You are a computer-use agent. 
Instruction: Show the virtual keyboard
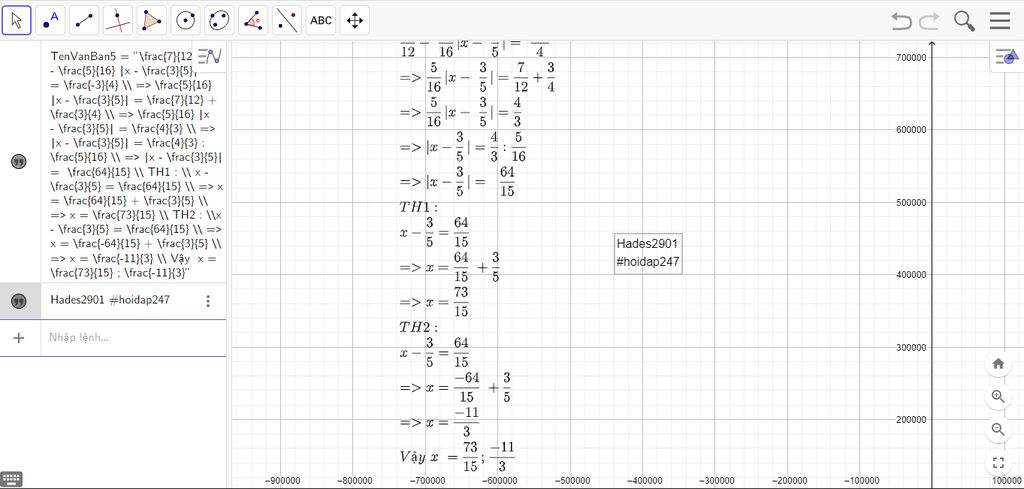pos(12,478)
